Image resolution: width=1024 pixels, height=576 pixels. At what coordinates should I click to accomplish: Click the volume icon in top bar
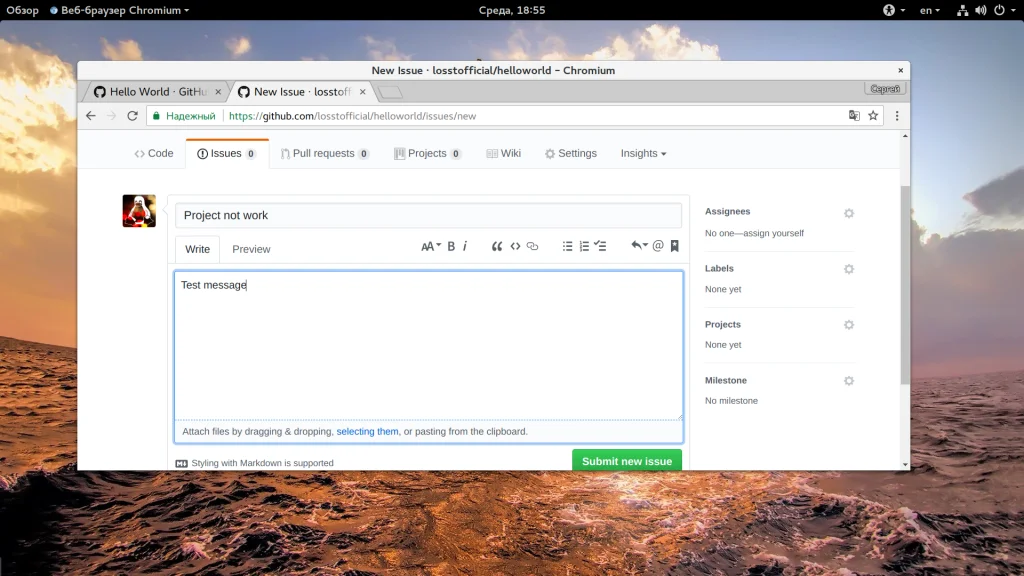coord(981,10)
